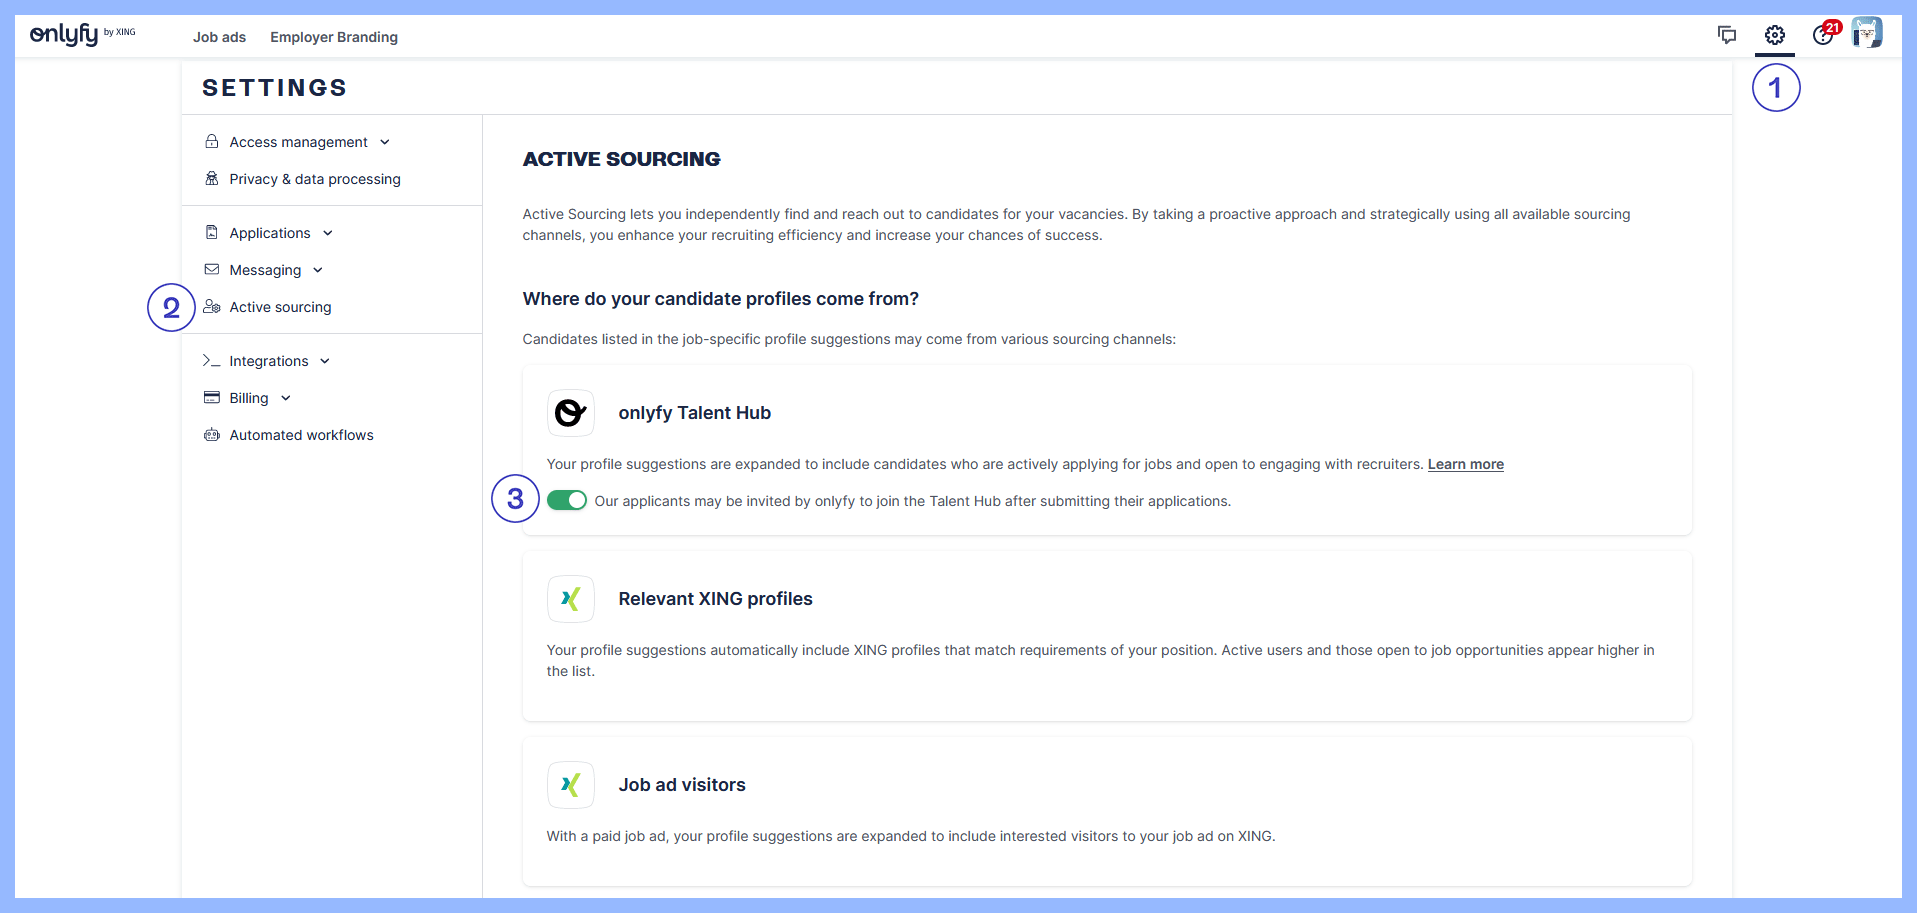Select the robot icon beside Privacy & data processing
Viewport: 1917px width, 913px height.
click(212, 178)
